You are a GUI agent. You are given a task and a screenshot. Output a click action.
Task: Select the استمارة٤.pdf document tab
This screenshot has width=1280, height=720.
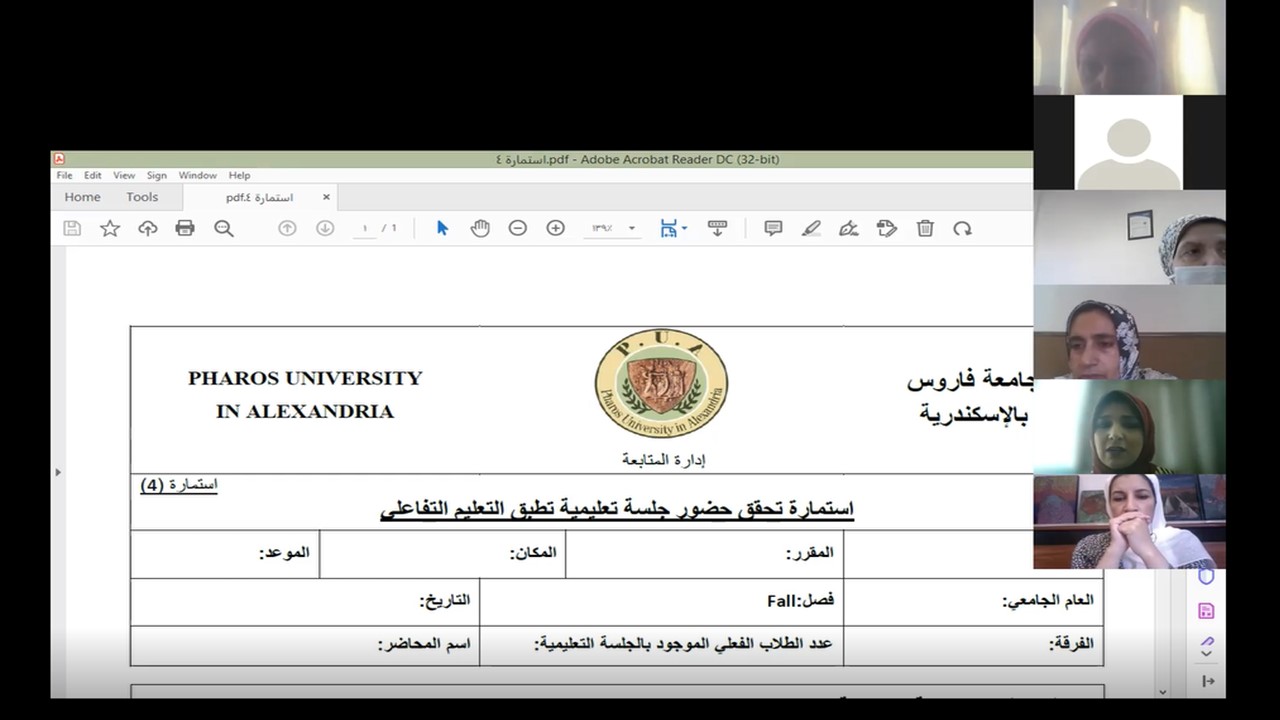click(259, 197)
